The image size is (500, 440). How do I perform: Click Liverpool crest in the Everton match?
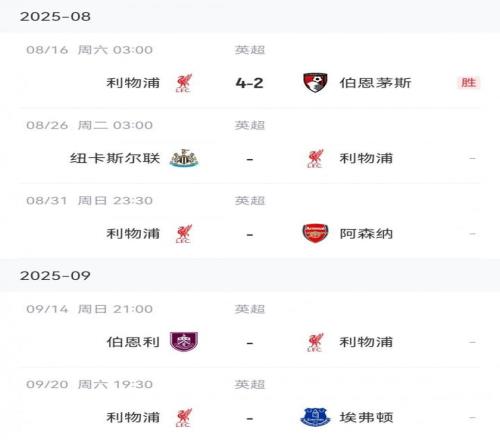tap(184, 417)
